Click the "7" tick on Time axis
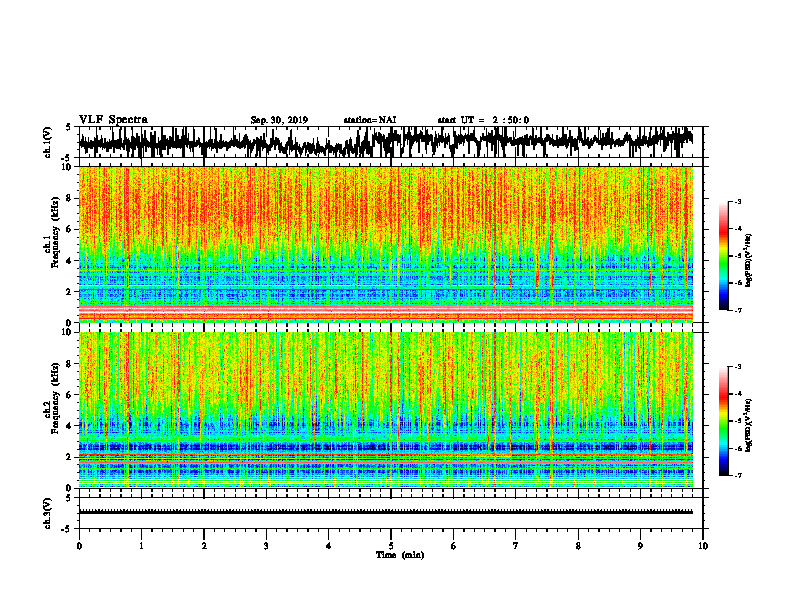792x612 pixels. [516, 546]
